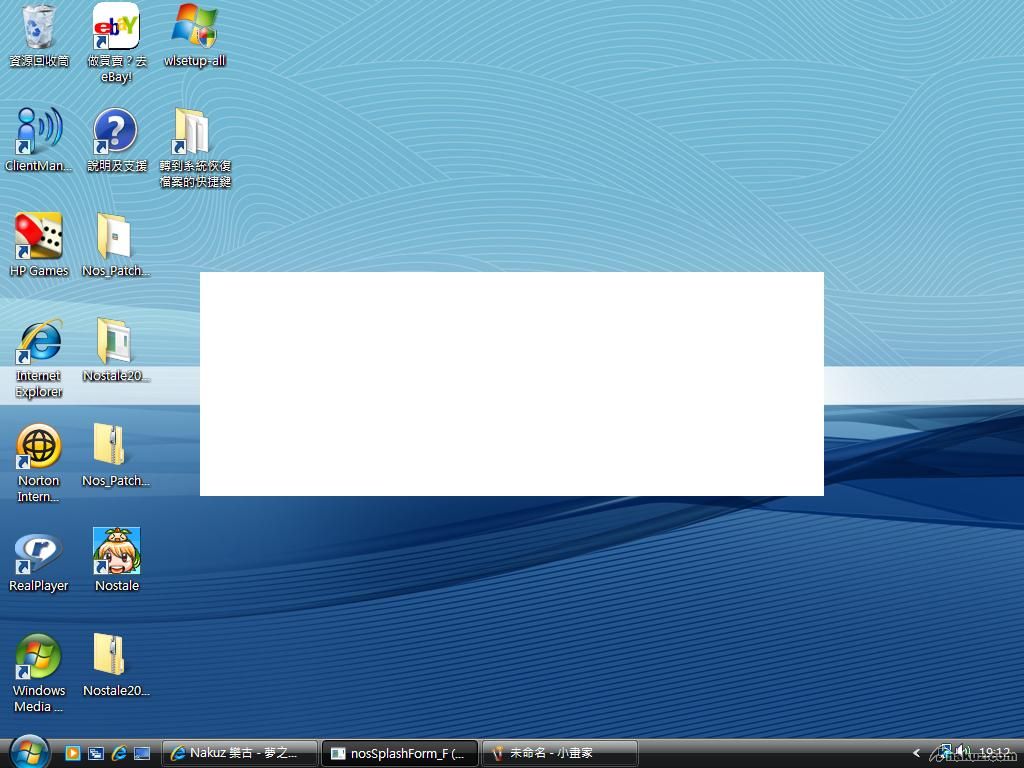This screenshot has width=1024, height=768.
Task: Select the wlsetup-all installer icon
Action: point(194,36)
